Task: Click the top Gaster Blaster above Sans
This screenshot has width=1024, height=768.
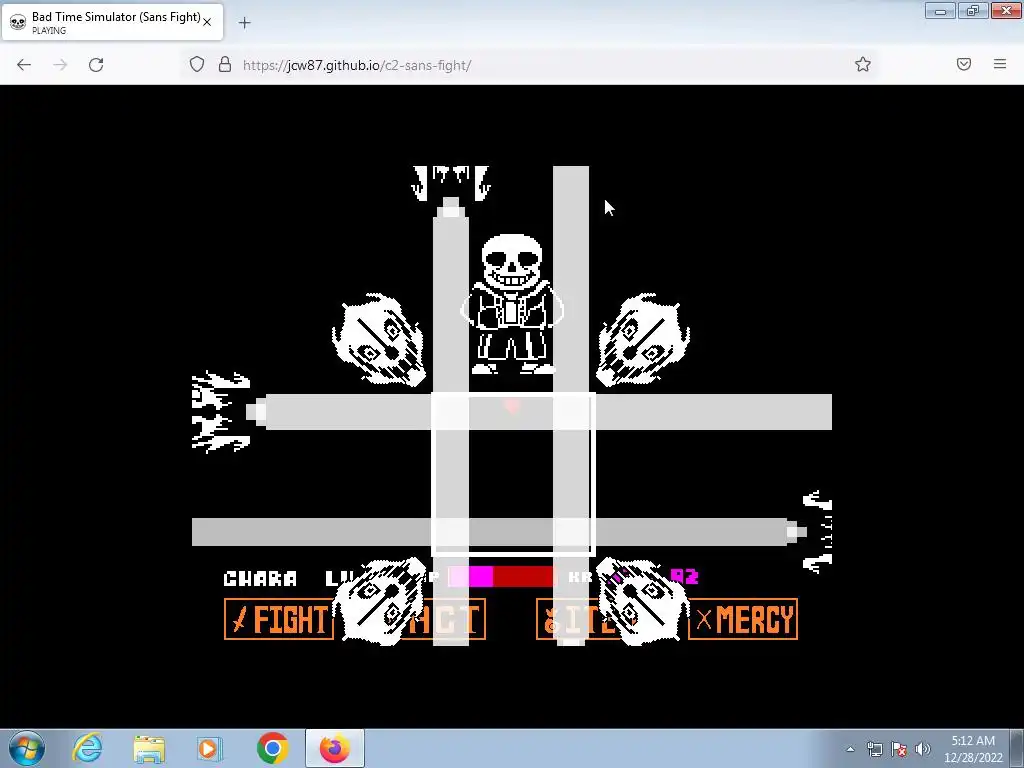Action: pos(451,184)
